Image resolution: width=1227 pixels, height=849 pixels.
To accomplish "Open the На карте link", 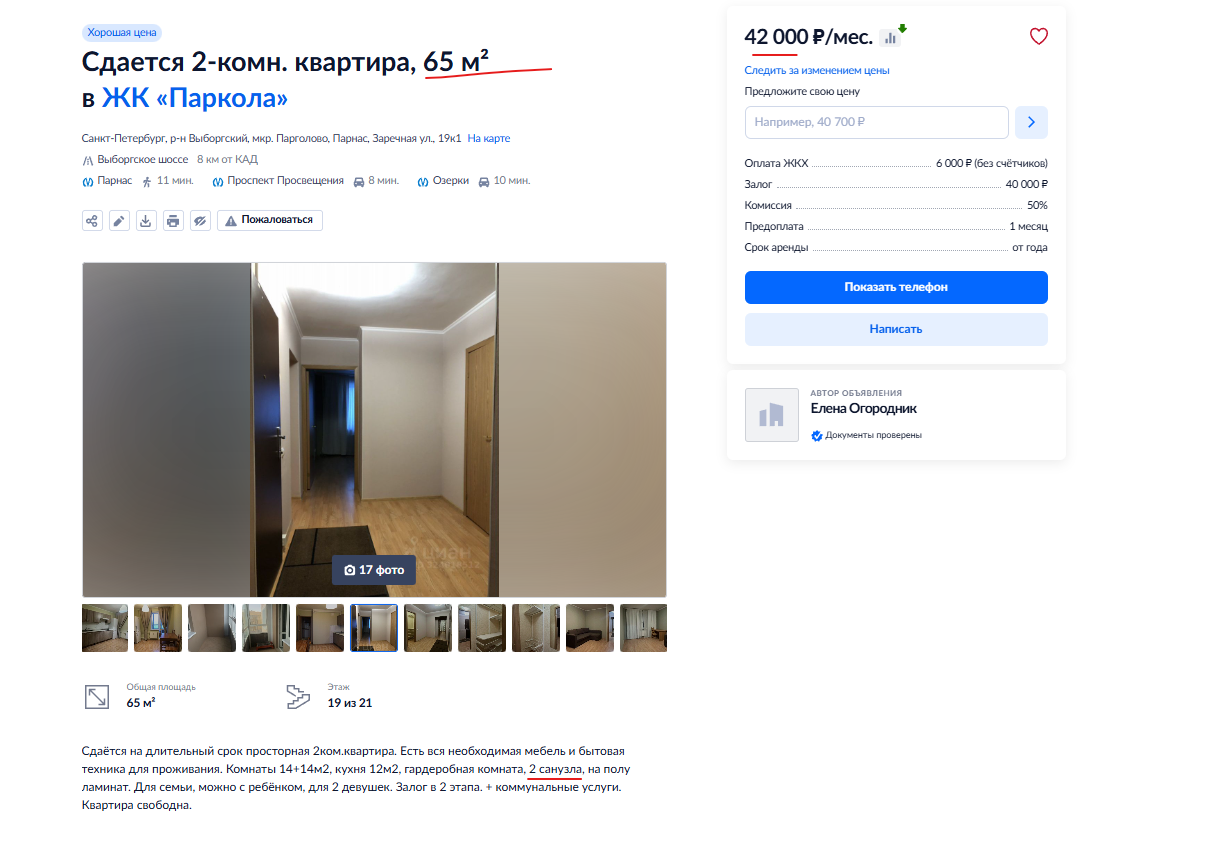I will [x=489, y=138].
